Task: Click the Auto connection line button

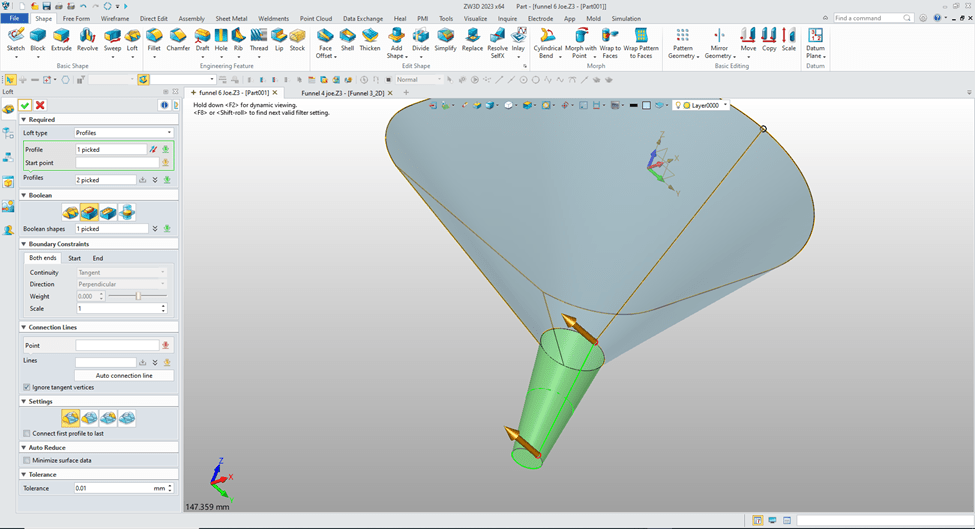Action: (124, 375)
